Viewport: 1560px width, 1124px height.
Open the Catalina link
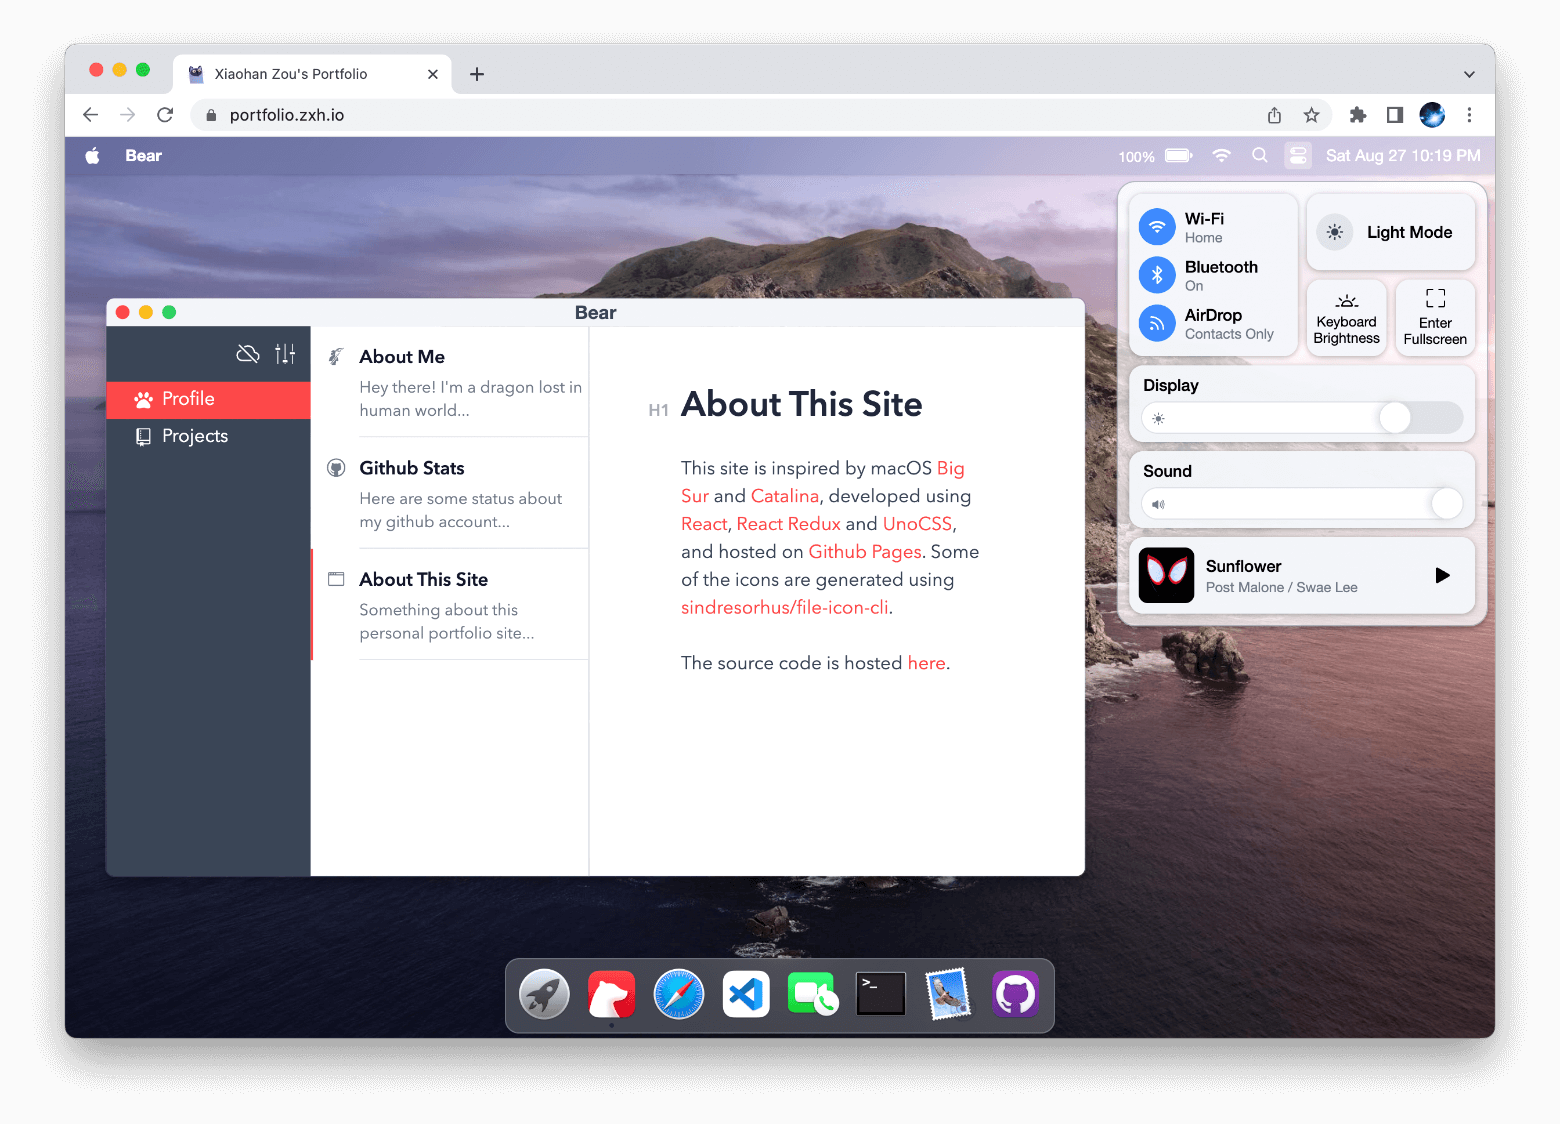pos(785,496)
